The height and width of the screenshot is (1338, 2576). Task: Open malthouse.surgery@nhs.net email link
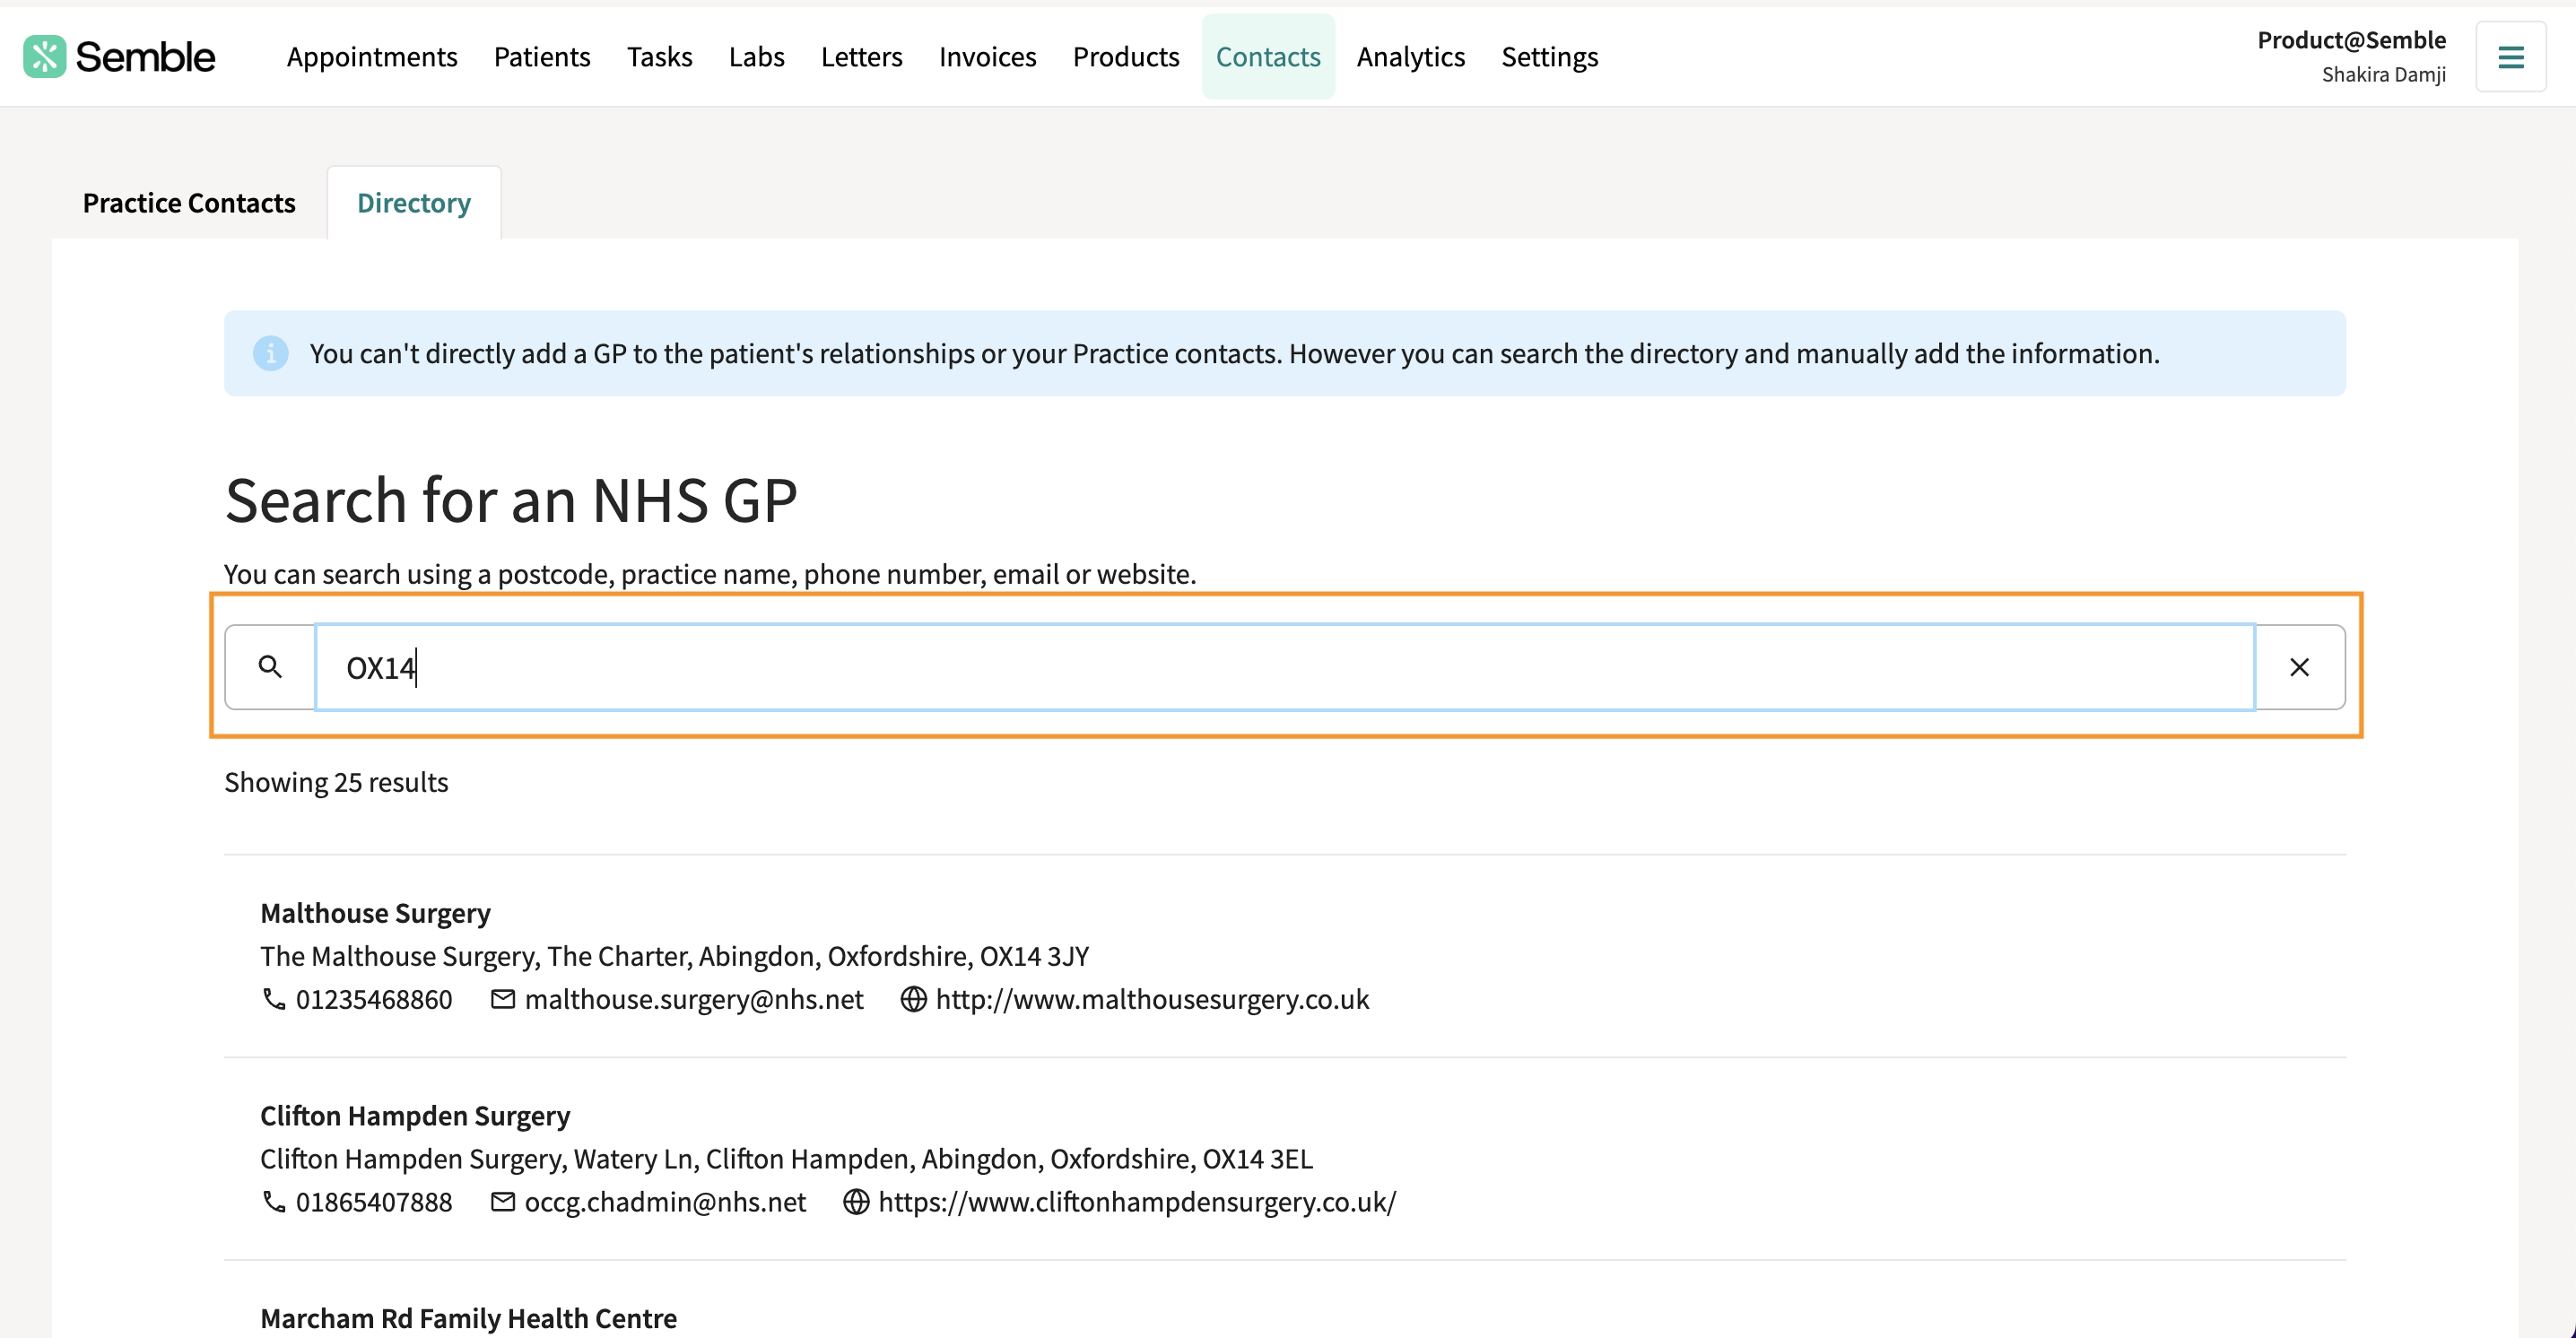[694, 999]
